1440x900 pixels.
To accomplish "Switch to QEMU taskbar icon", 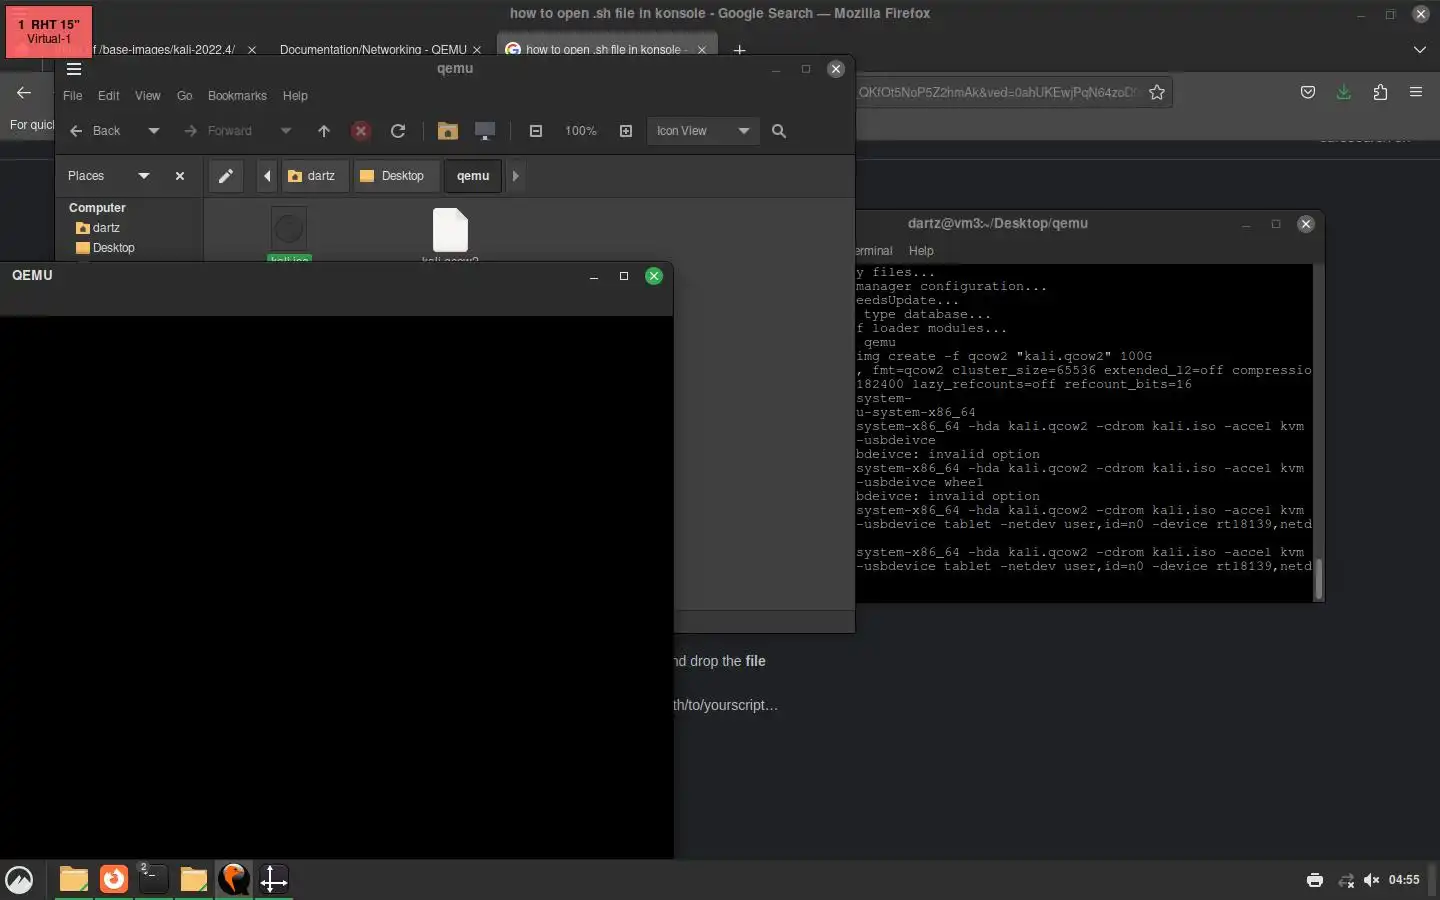I will tap(233, 880).
